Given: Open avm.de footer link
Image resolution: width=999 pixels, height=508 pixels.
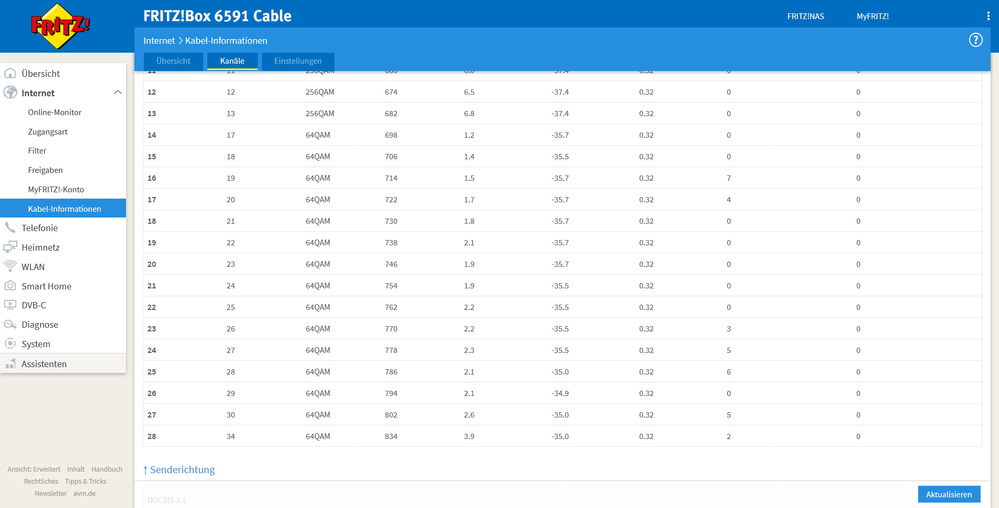Looking at the screenshot, I should (x=84, y=493).
